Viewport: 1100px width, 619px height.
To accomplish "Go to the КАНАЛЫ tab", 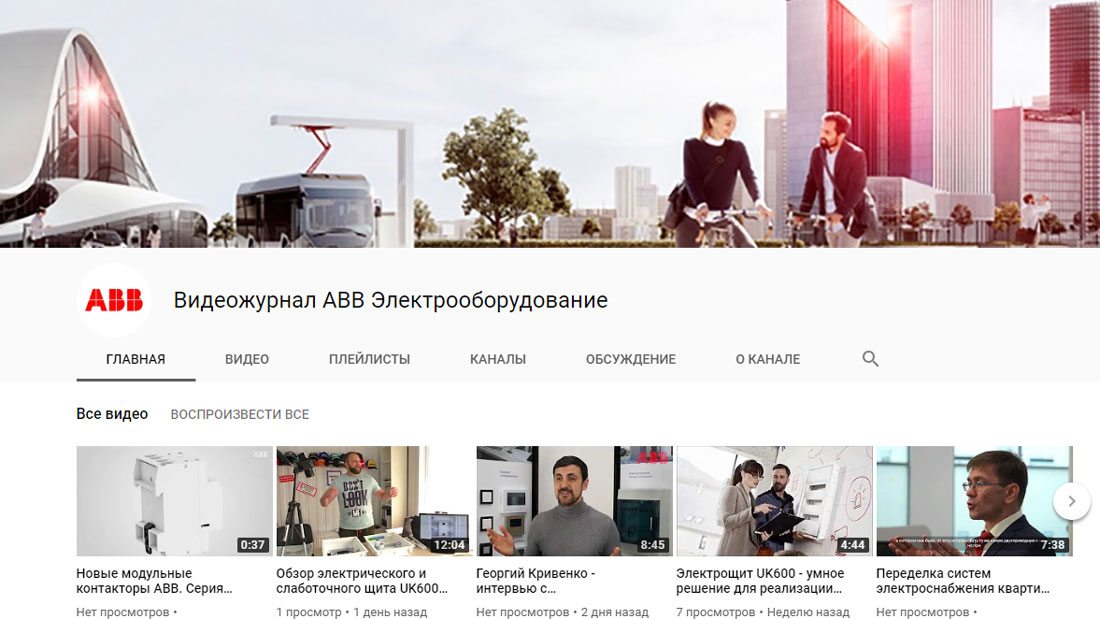I will pyautogui.click(x=498, y=359).
